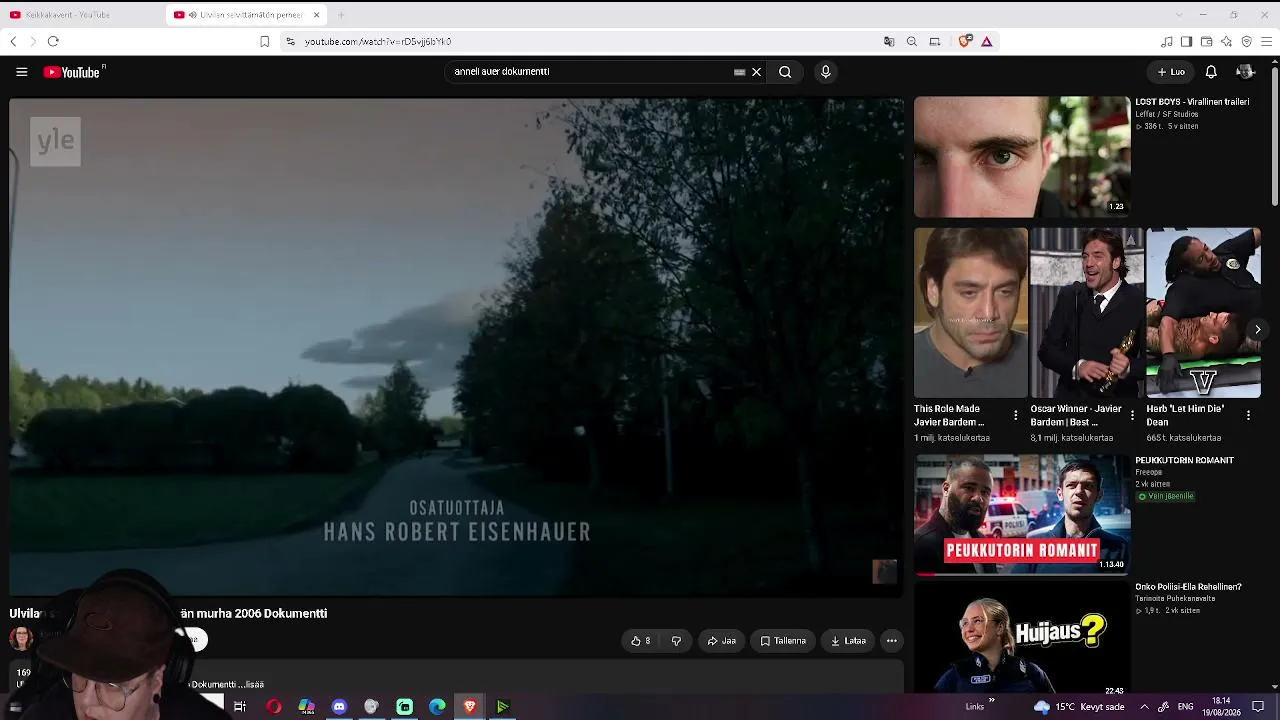Open the on-screen keyboard icon in search
Viewport: 1280px width, 720px height.
740,72
